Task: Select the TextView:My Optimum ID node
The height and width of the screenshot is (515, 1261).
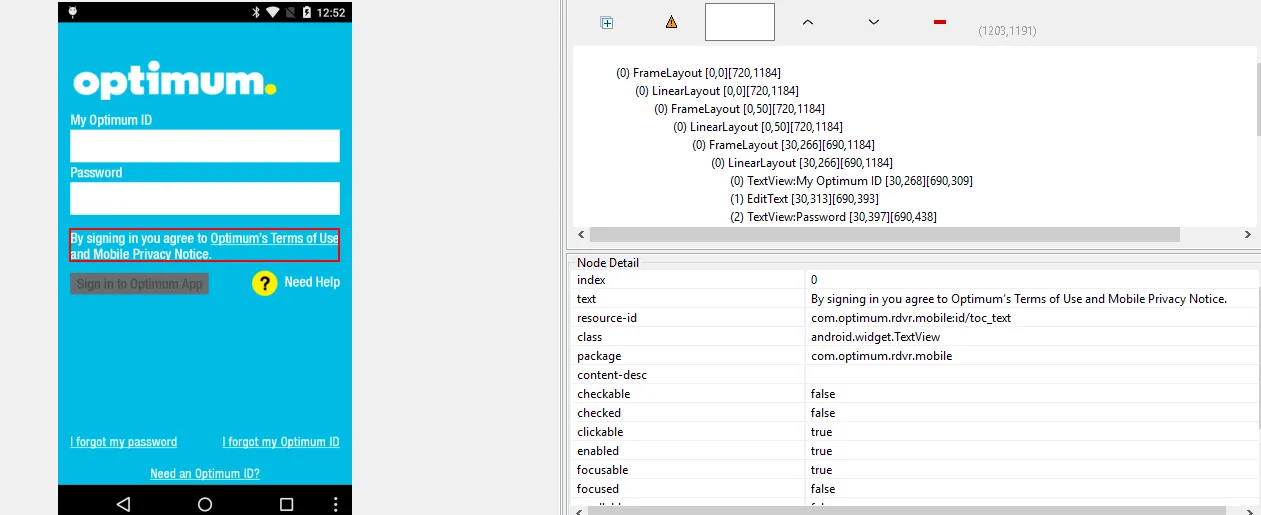Action: [x=851, y=181]
